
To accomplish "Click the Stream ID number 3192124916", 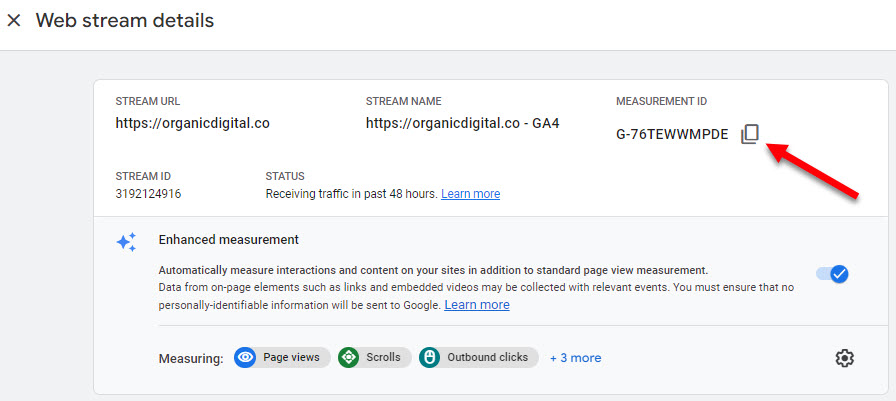I will (x=148, y=194).
